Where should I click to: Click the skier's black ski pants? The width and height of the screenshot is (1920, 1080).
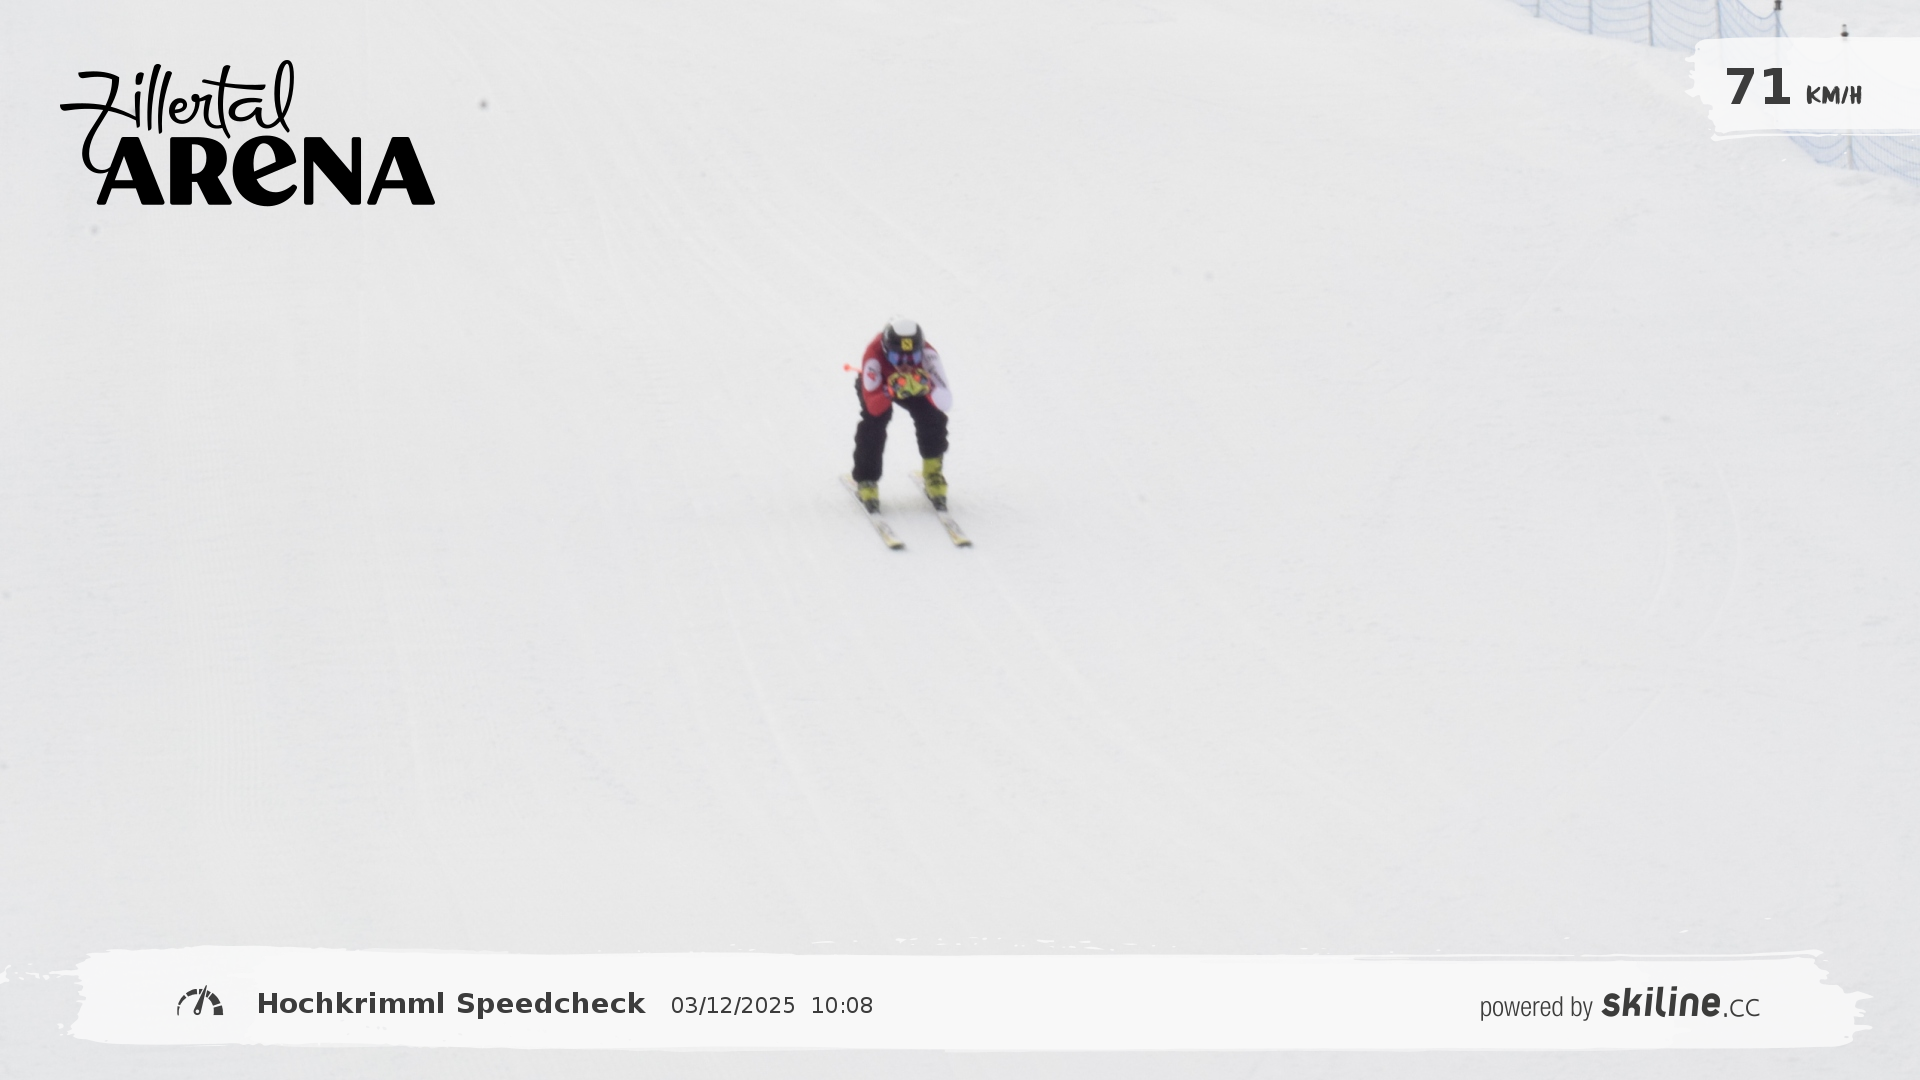(x=898, y=438)
